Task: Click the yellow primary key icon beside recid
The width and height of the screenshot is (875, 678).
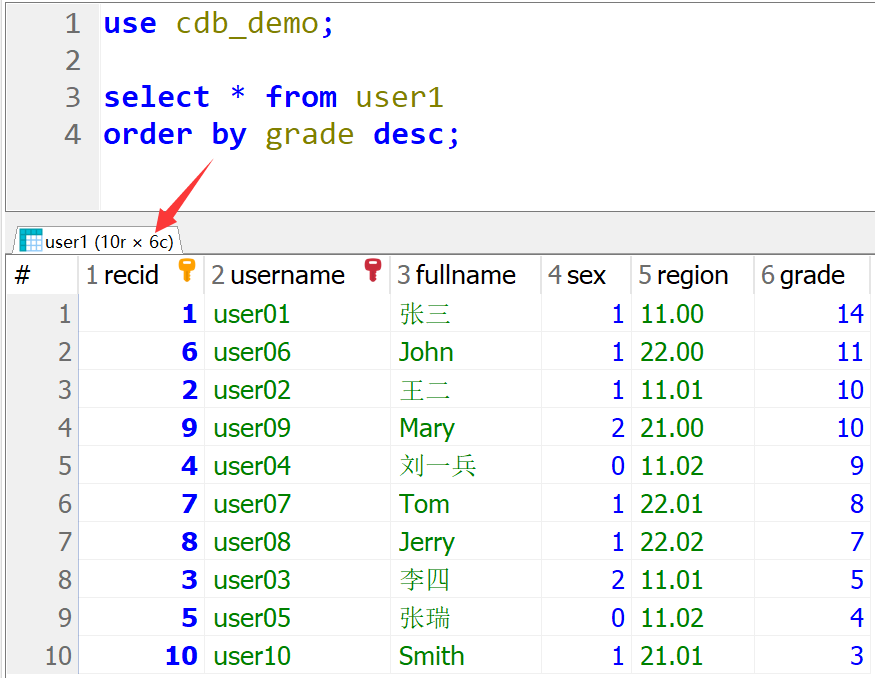Action: coord(186,270)
